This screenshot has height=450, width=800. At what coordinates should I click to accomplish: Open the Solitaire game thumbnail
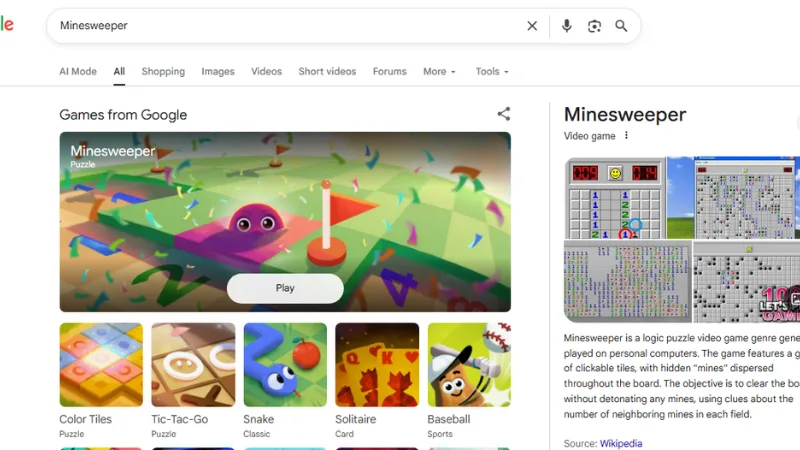click(377, 365)
